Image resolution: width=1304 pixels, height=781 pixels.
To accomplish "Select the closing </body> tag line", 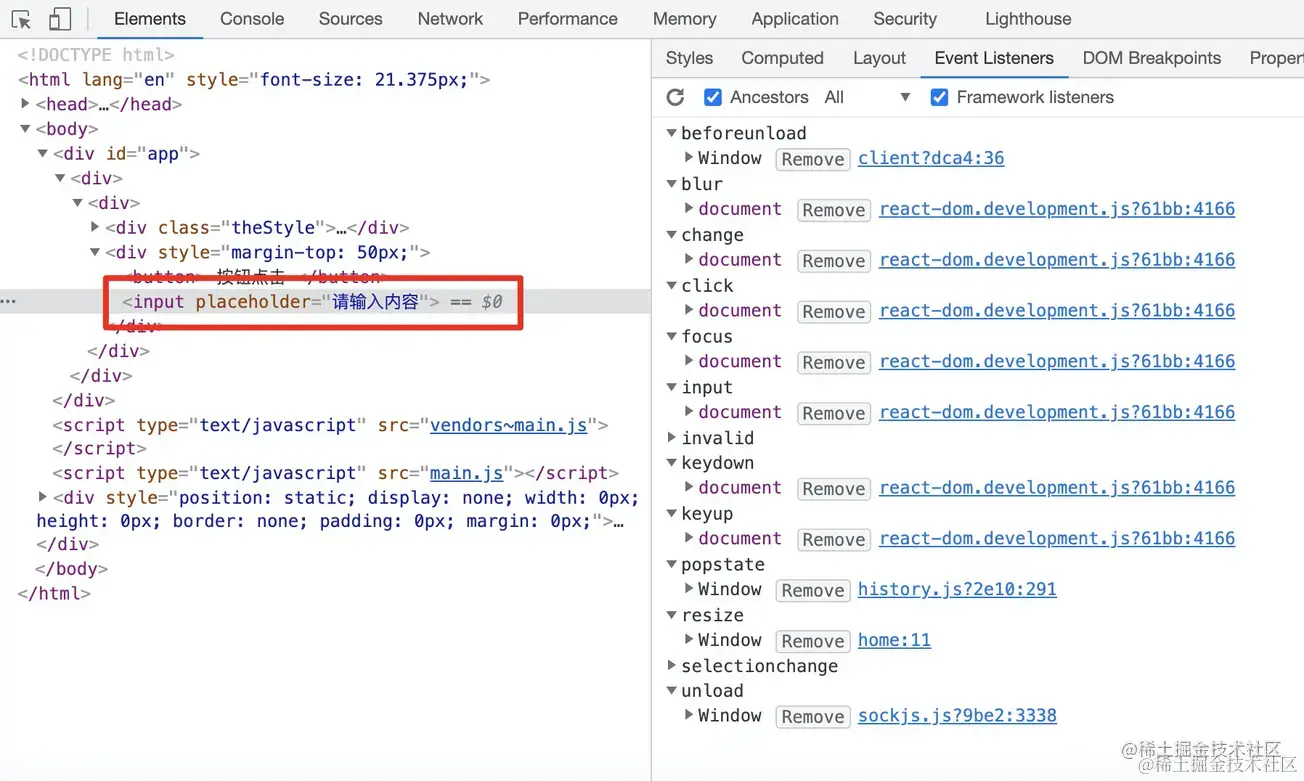I will [71, 569].
